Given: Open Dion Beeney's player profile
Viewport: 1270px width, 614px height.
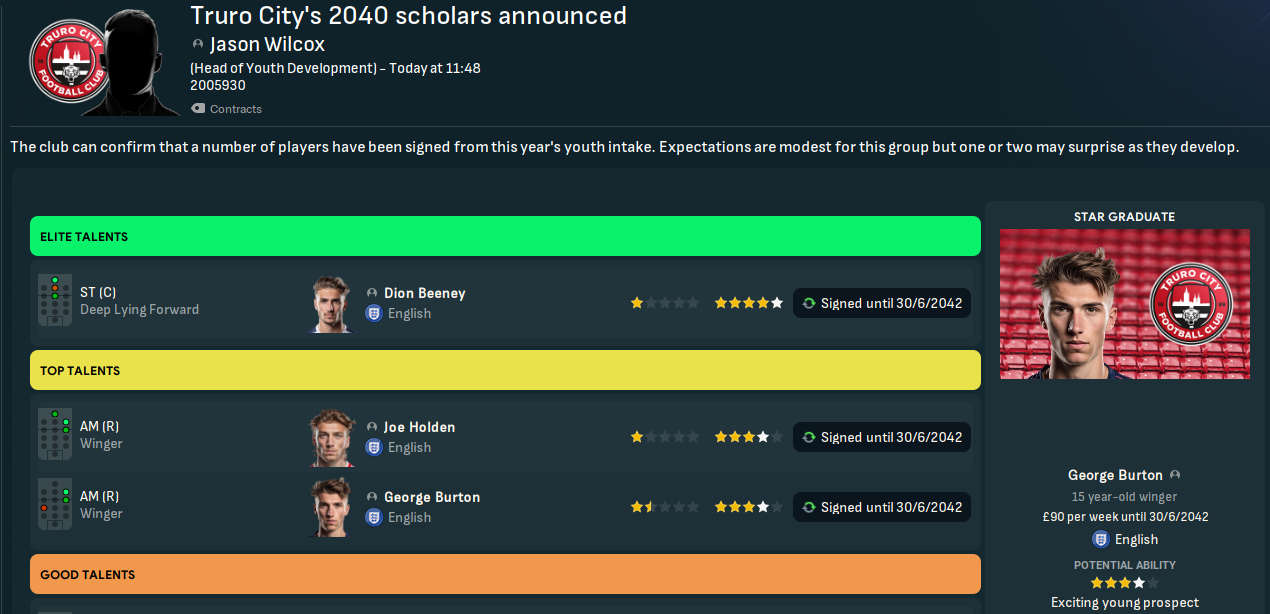Looking at the screenshot, I should tap(424, 293).
